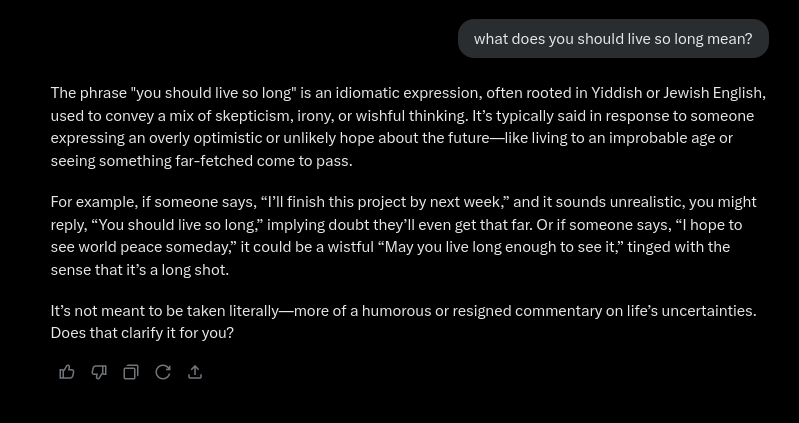Like the response with thumbs up icon
799x423 pixels.
(67, 373)
